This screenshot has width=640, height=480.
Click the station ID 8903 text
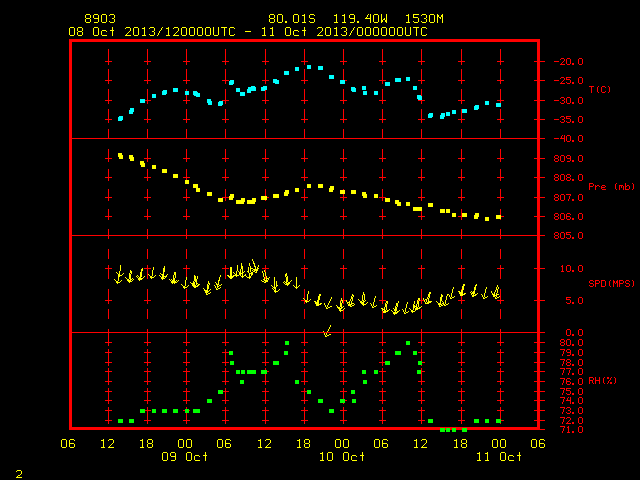pos(100,19)
